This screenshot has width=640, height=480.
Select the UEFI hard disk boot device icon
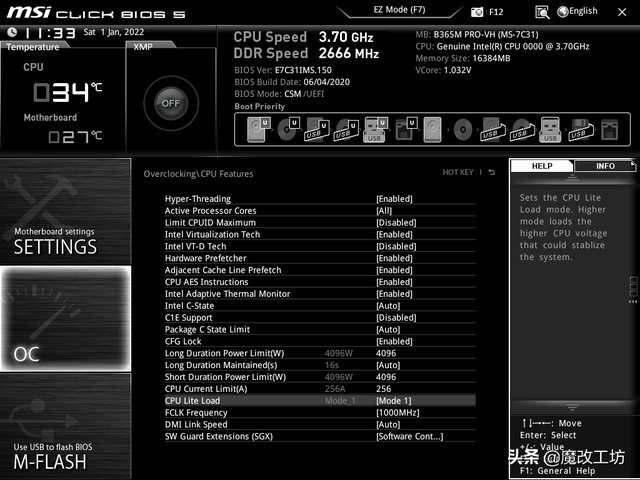(x=259, y=129)
